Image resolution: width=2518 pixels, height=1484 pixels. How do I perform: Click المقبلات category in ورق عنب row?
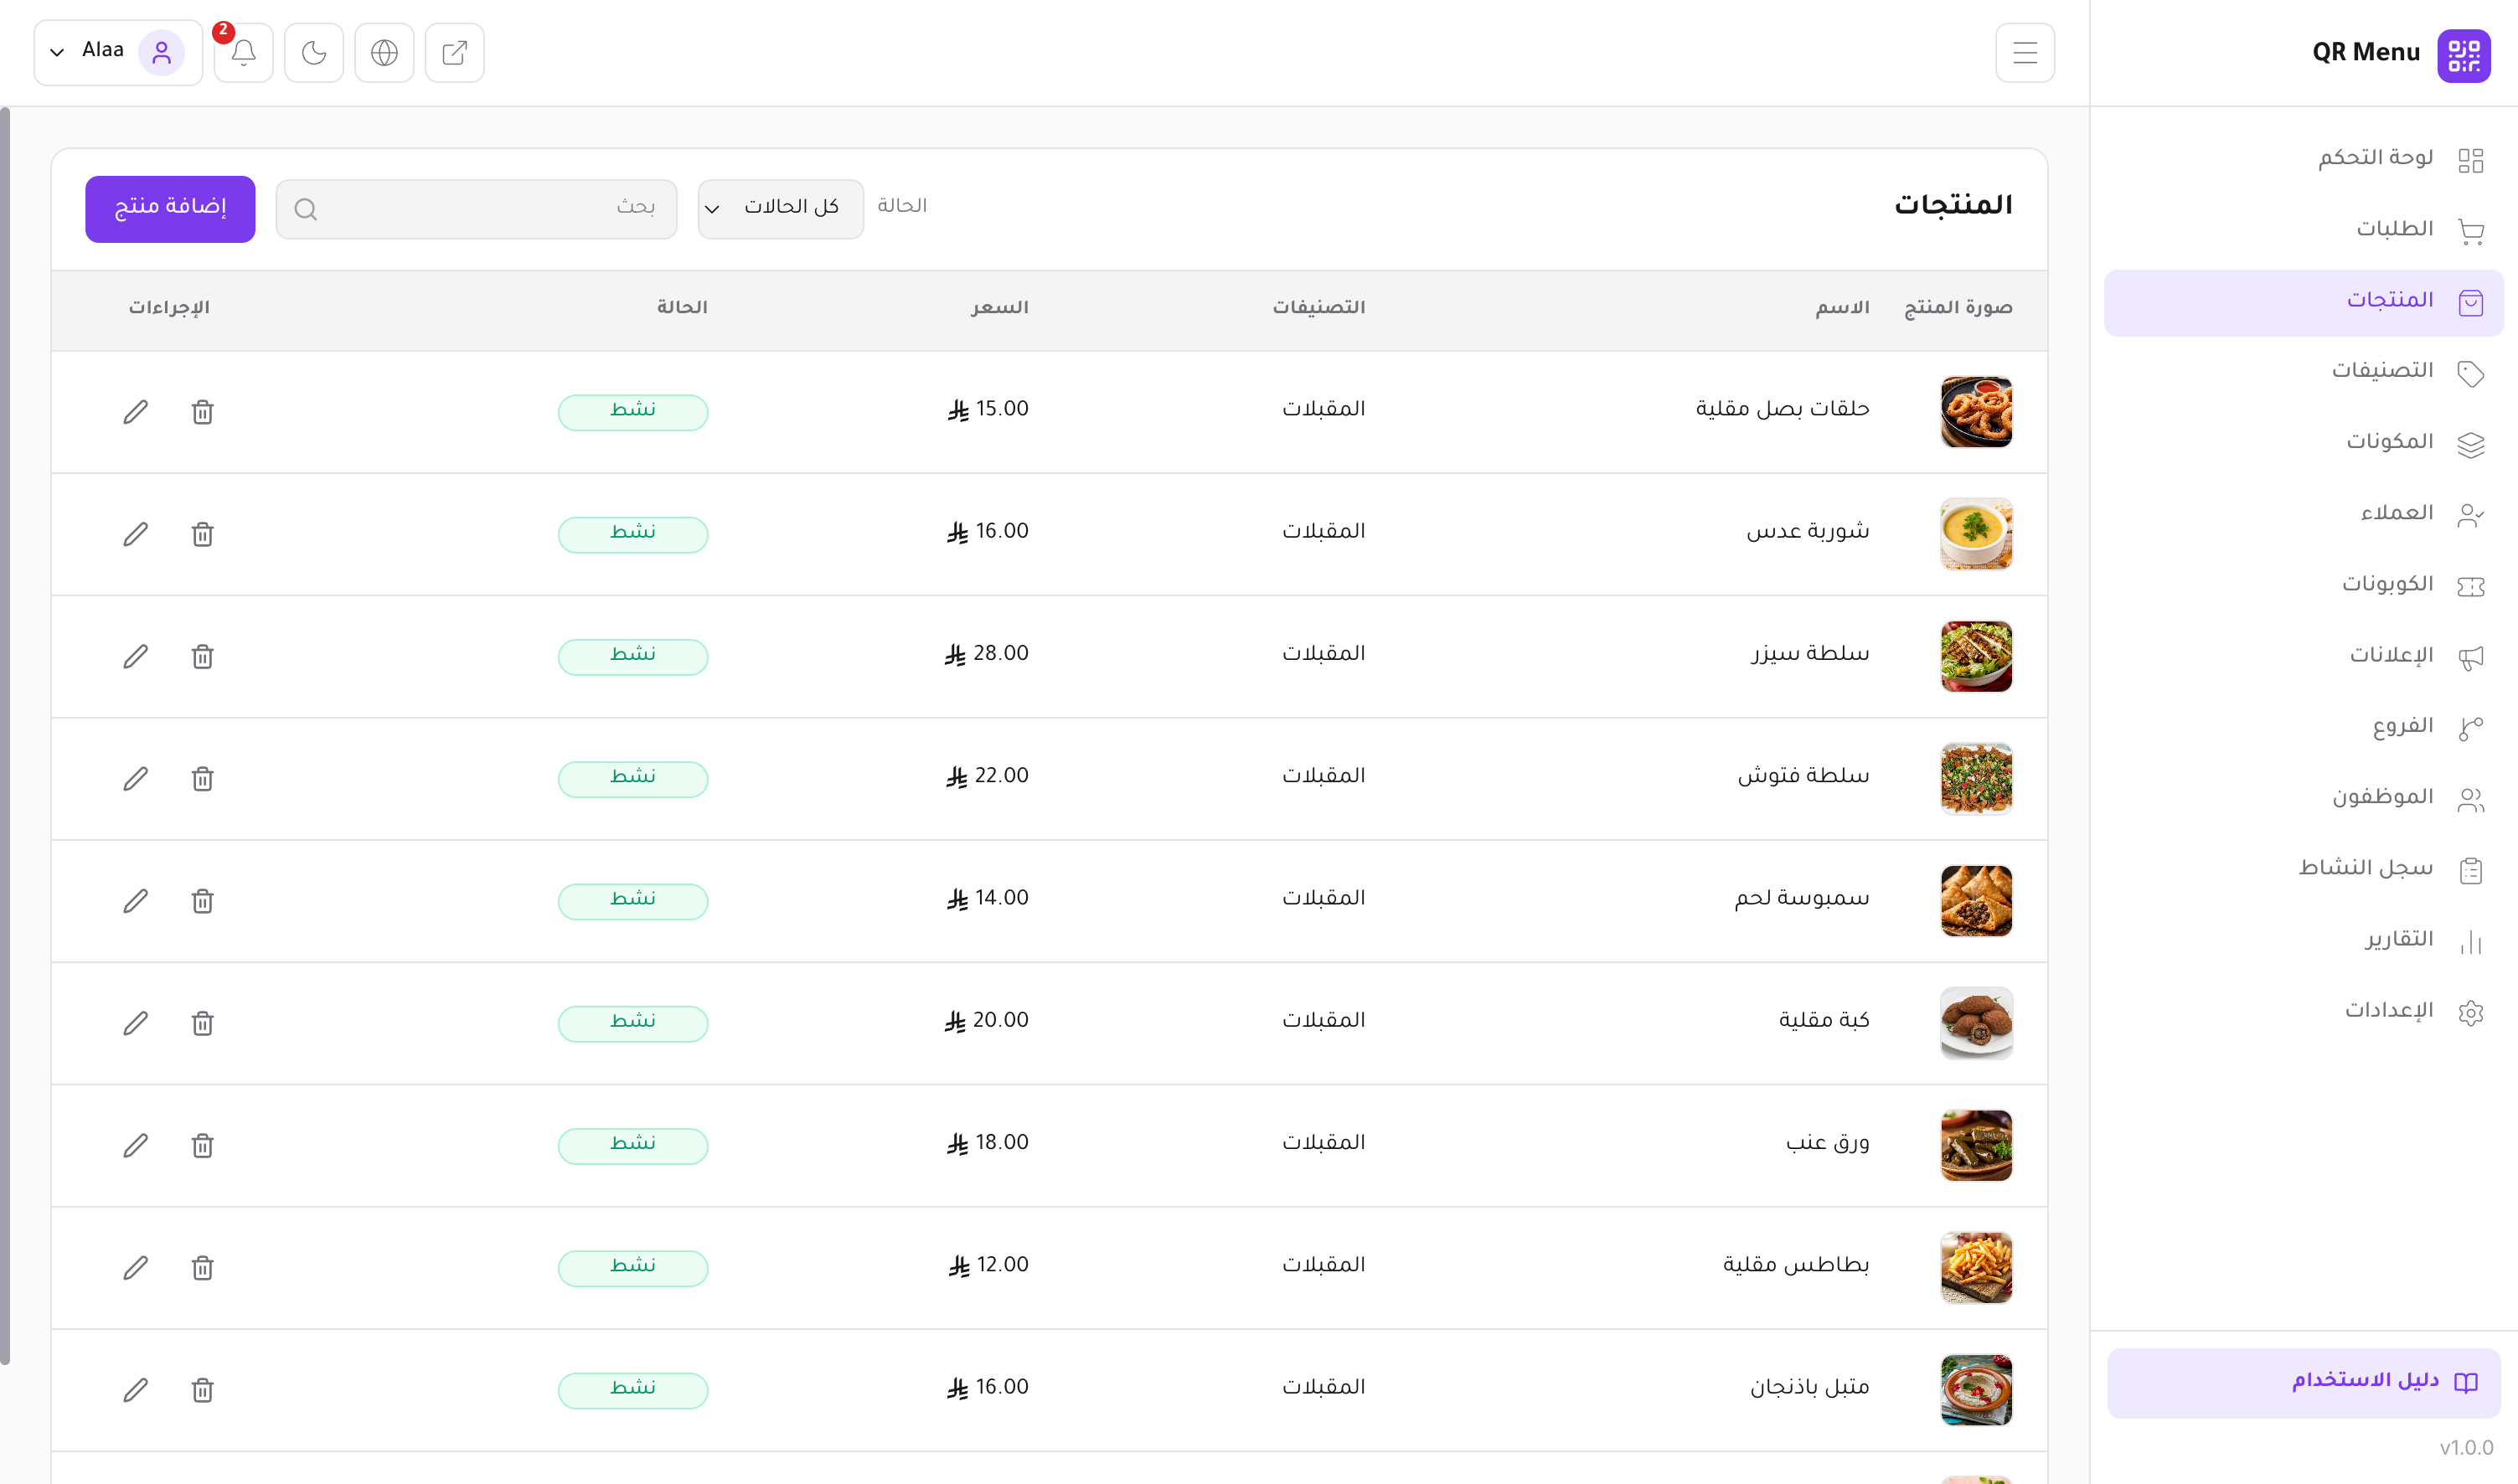[x=1323, y=1143]
